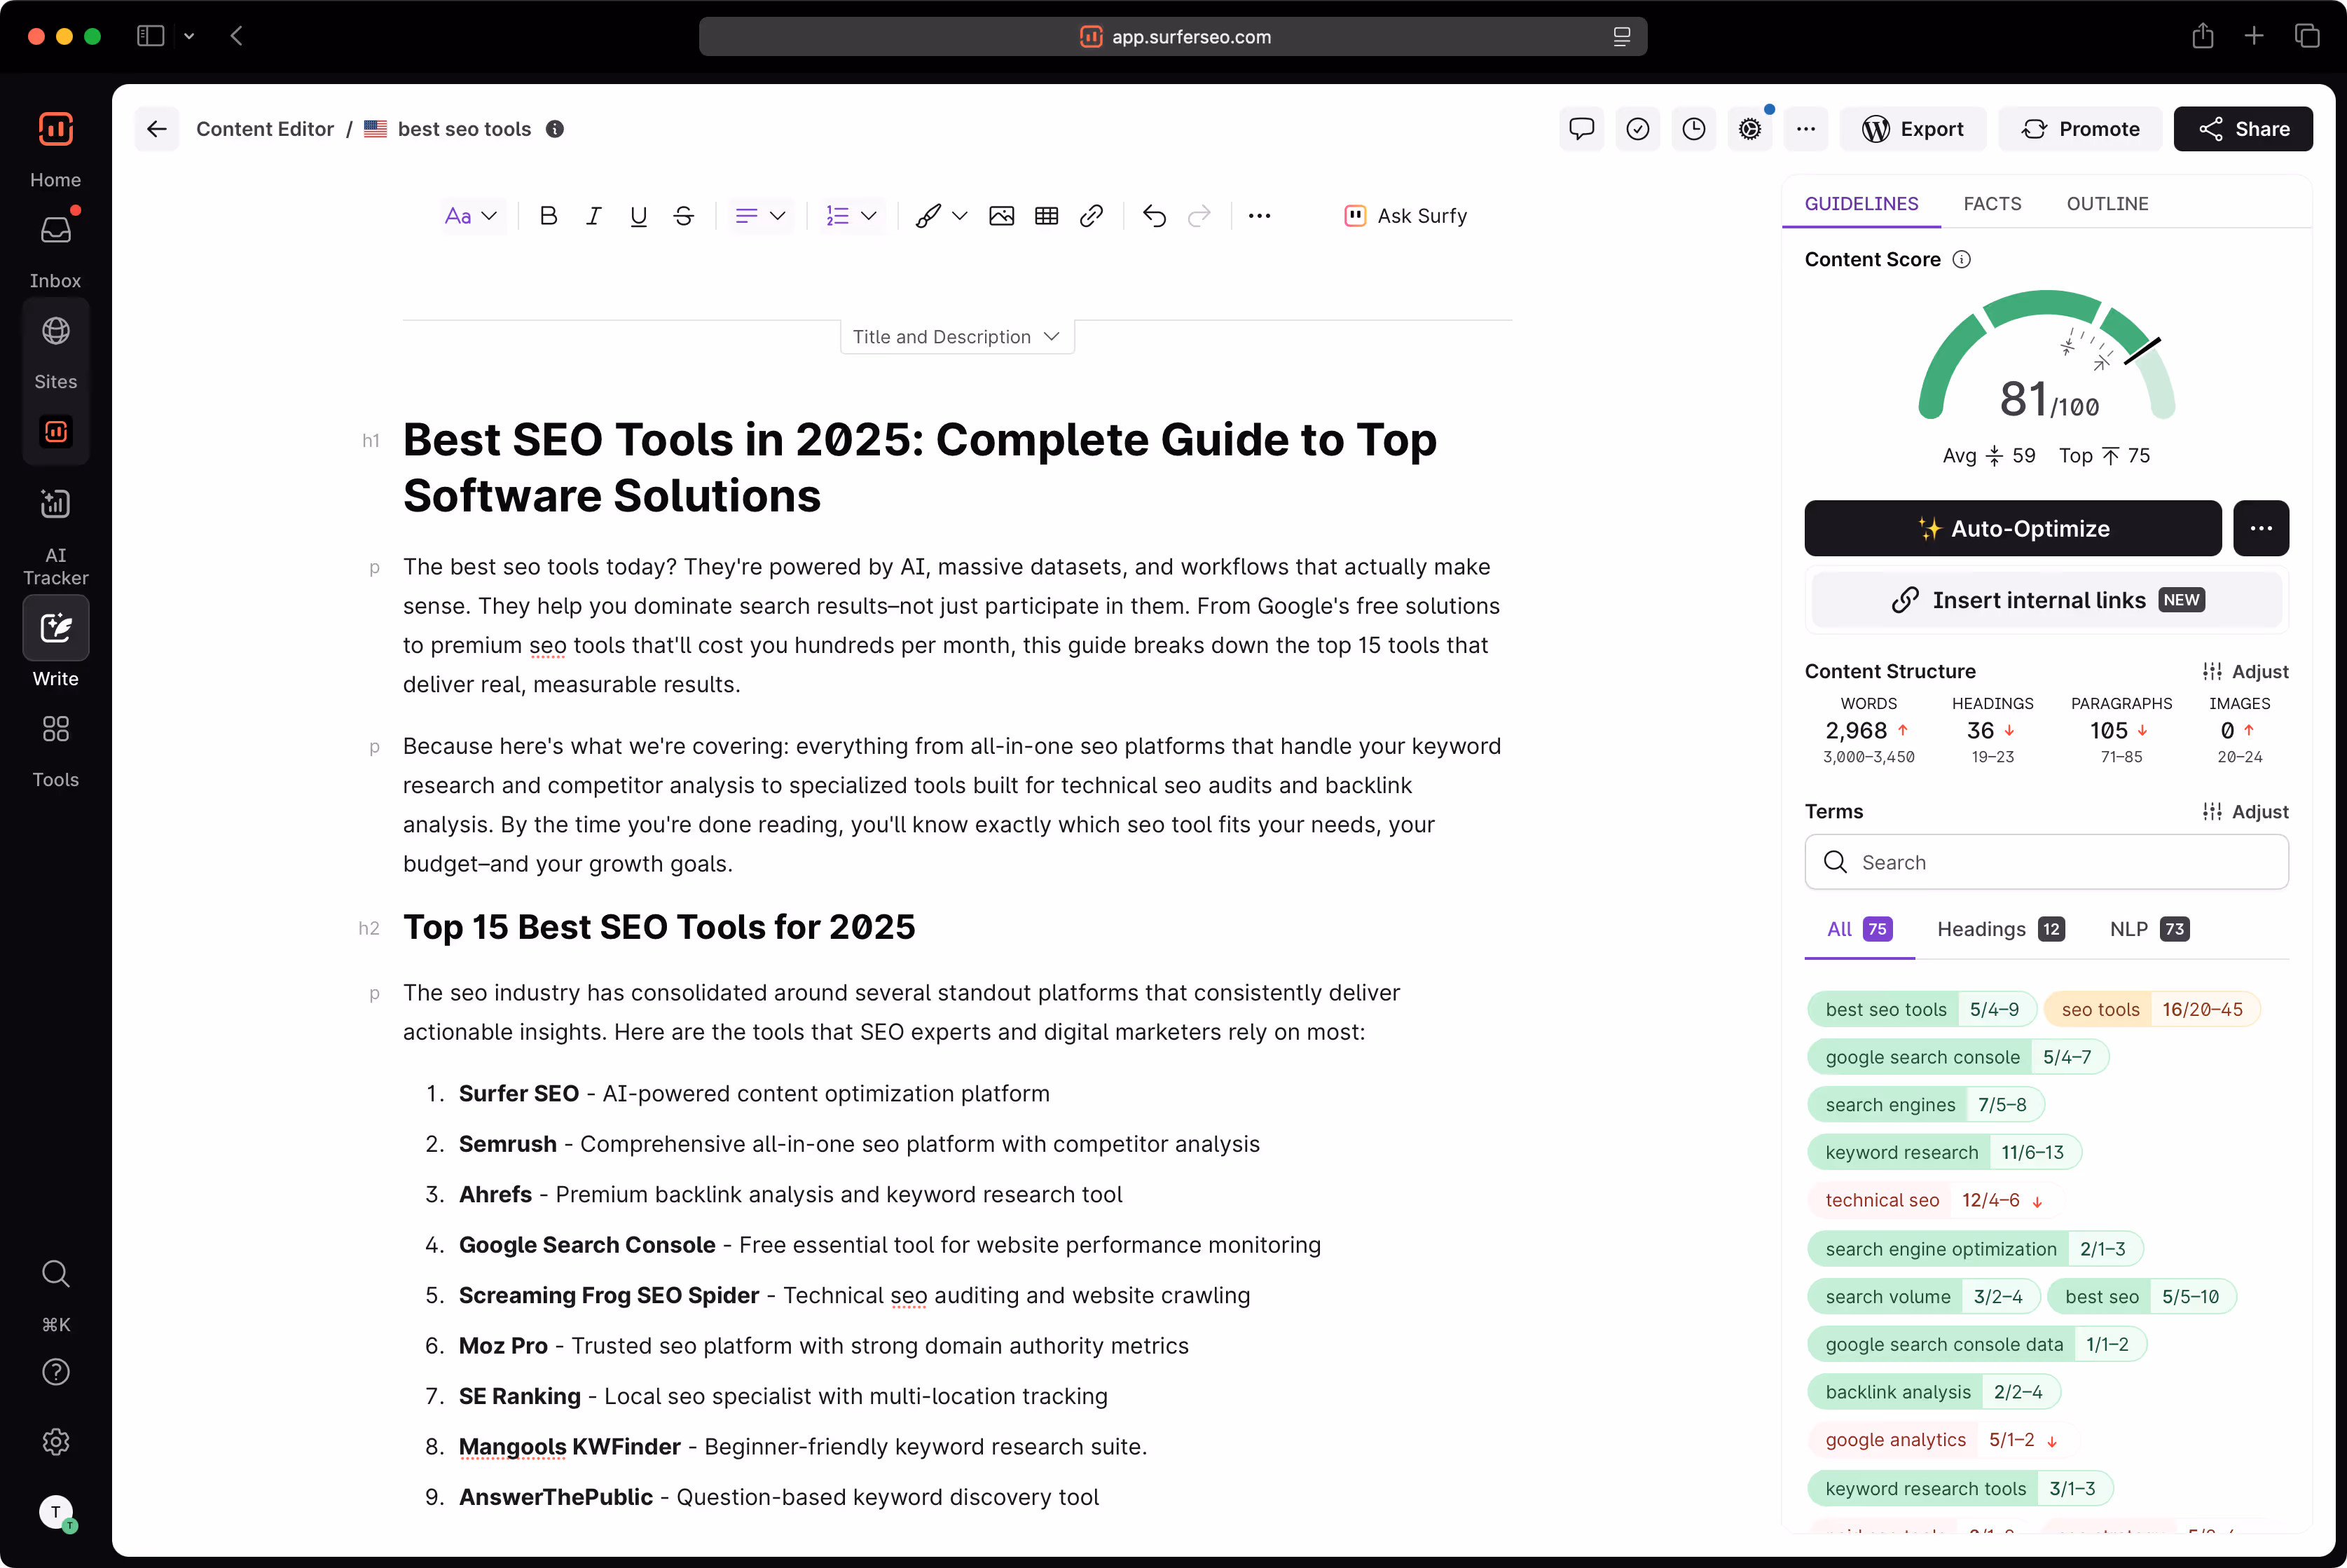Screen dimensions: 2347x1568
Task: Open the comments panel
Action: click(1581, 129)
